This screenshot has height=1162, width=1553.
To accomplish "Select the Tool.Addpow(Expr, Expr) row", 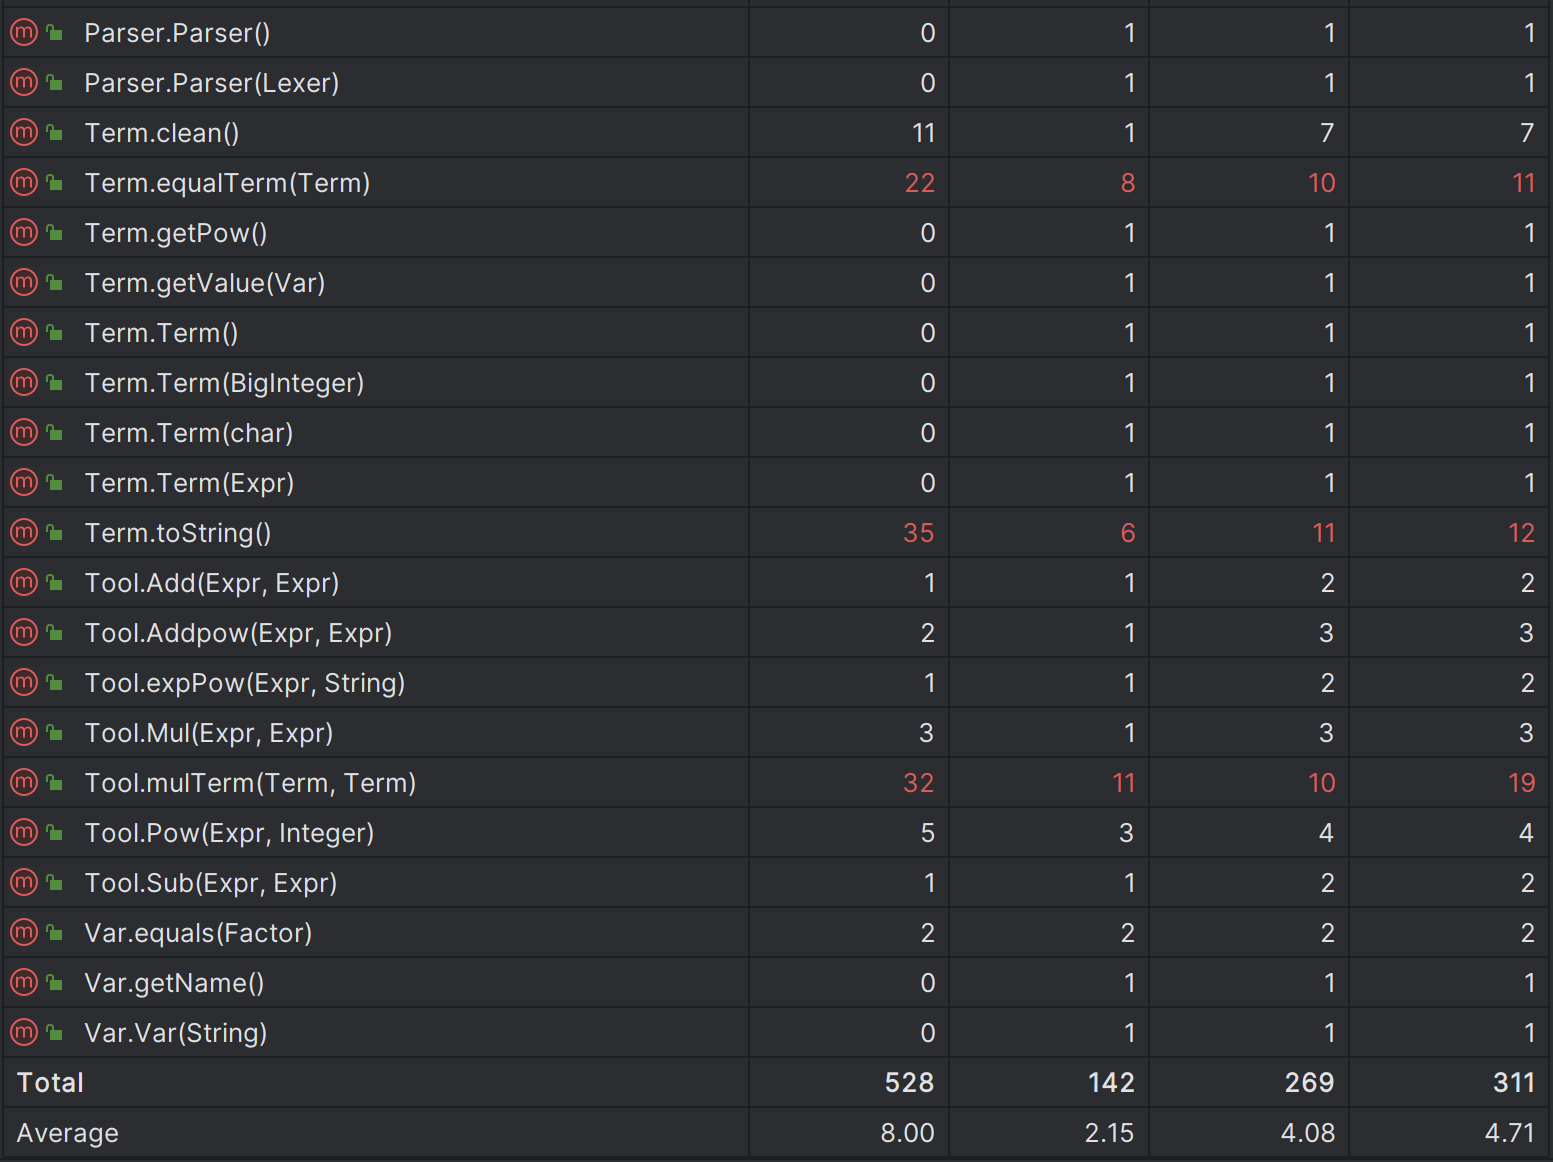I will click(x=776, y=633).
